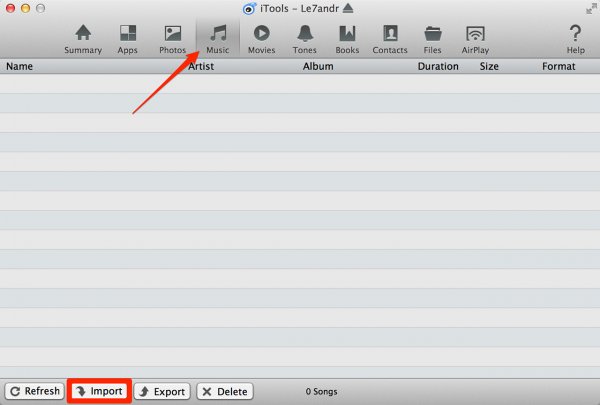Minimize the iTools window
This screenshot has width=600, height=405.
(x=25, y=8)
